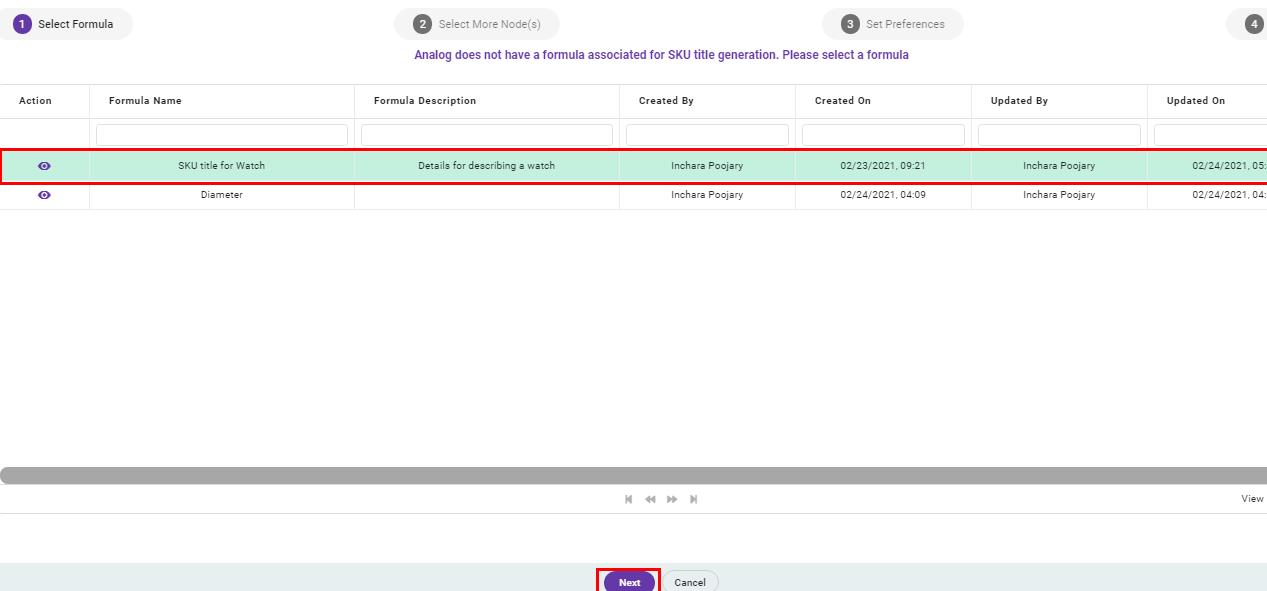Sort by Updated On column header
This screenshot has height=591, width=1267.
point(1195,101)
